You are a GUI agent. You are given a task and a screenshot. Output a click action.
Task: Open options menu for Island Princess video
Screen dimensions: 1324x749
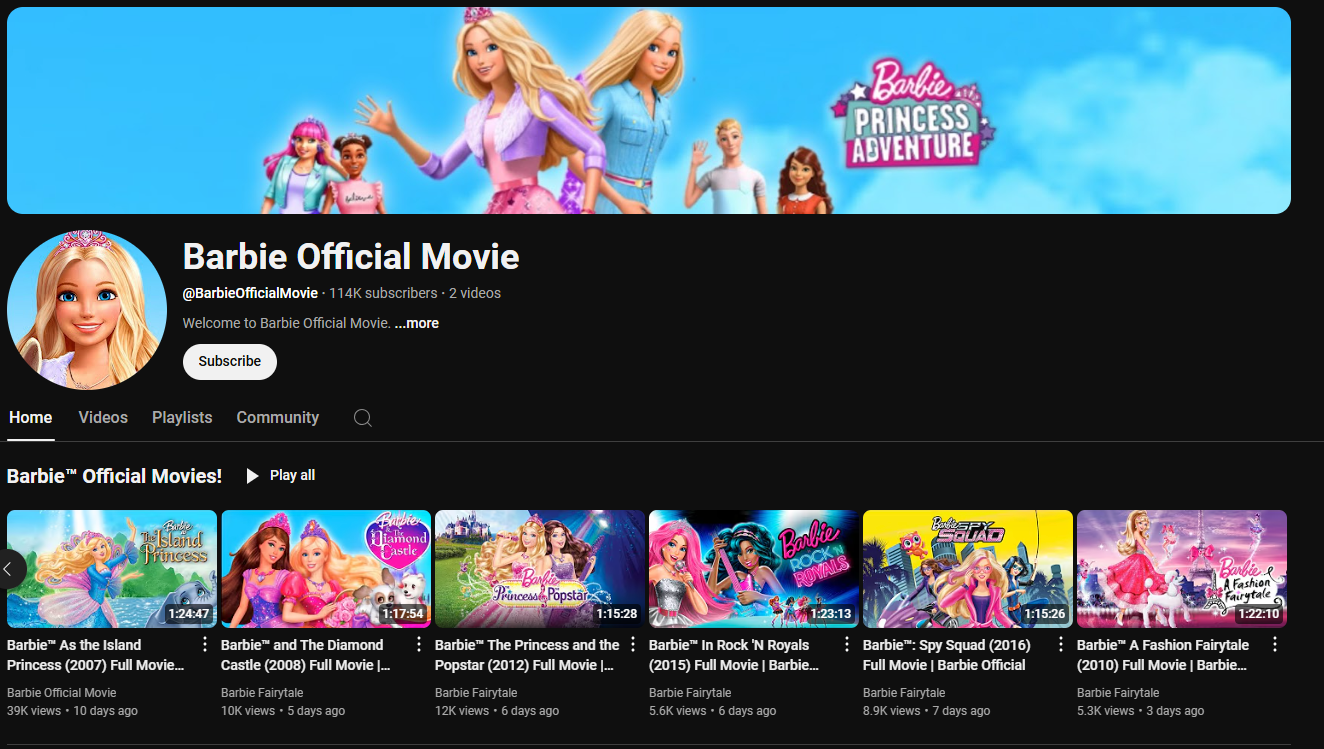(x=205, y=645)
